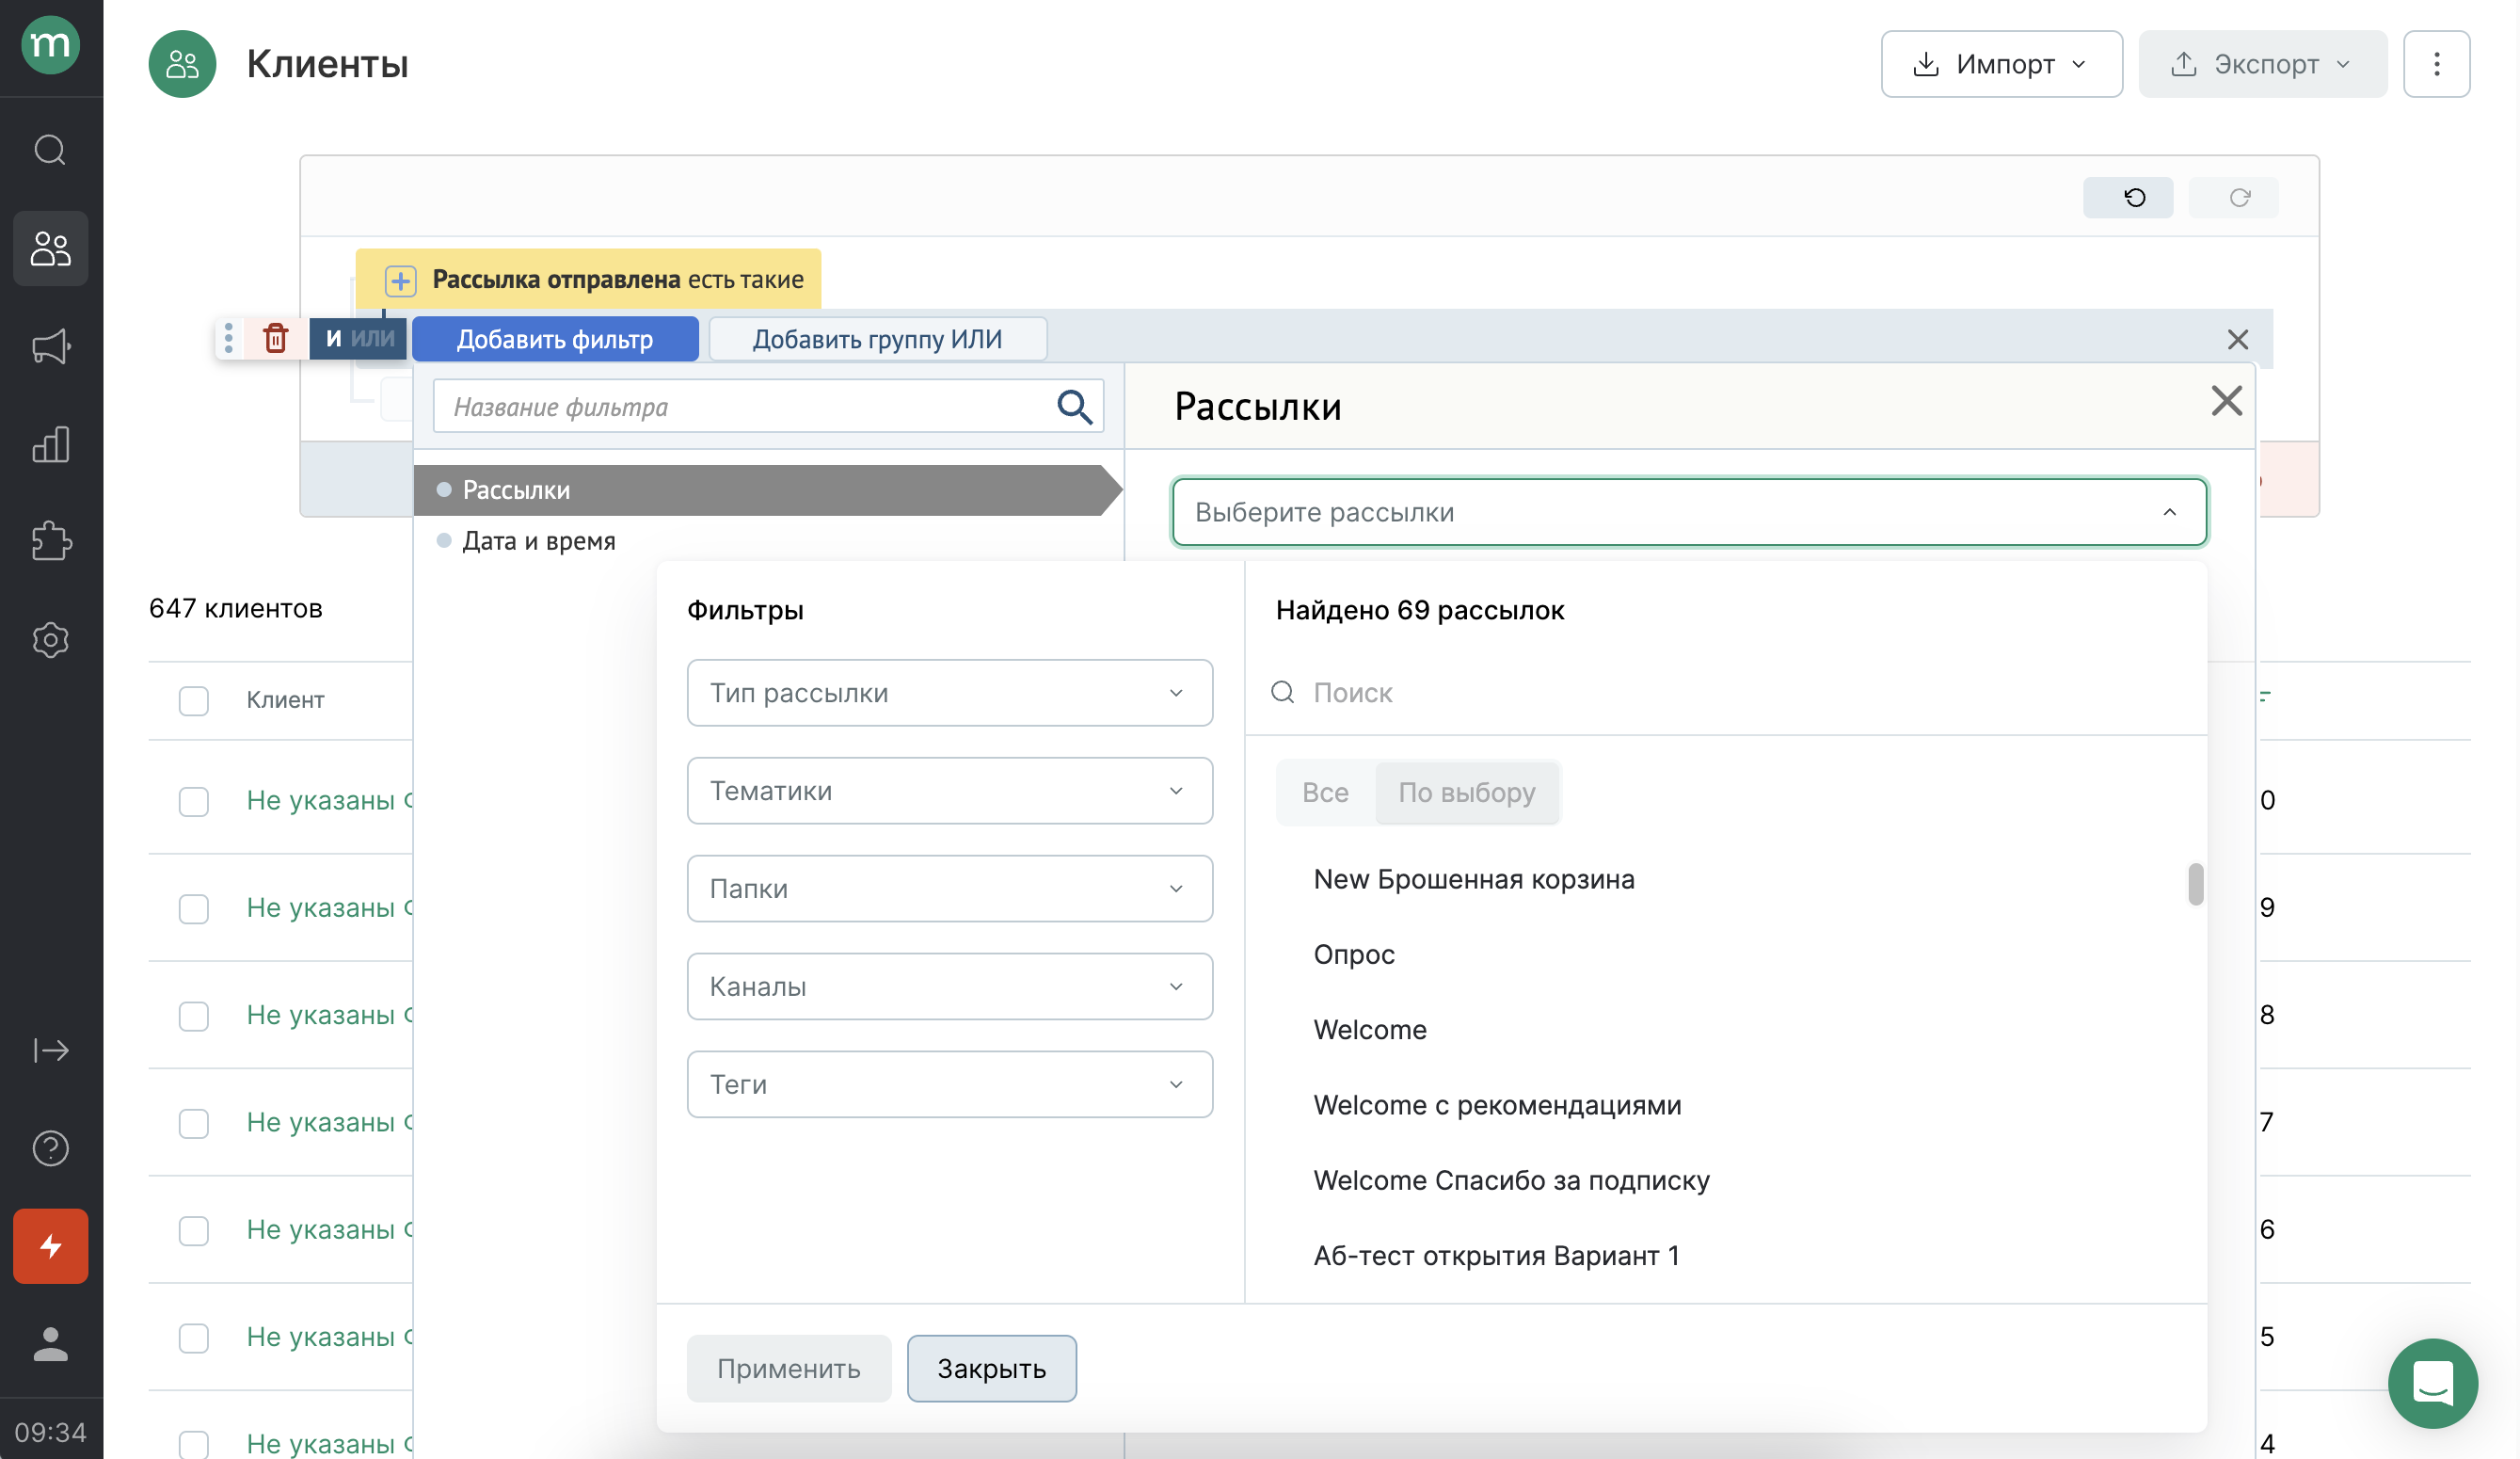2520x1459 pixels.
Task: Open the Campaigns megaphone icon in sidebar
Action: tap(50, 346)
